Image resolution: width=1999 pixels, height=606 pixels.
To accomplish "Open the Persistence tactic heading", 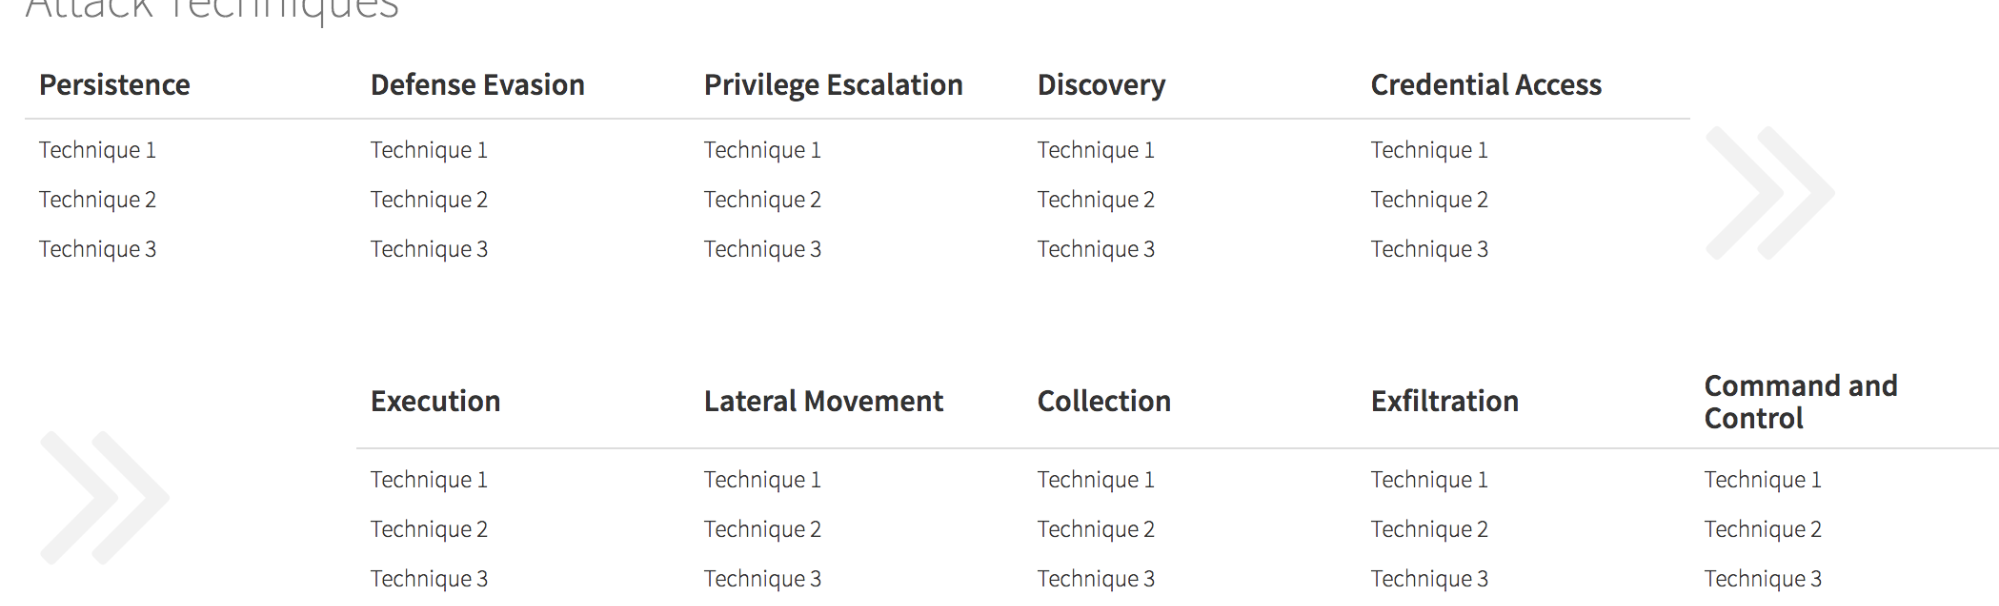I will coord(114,85).
